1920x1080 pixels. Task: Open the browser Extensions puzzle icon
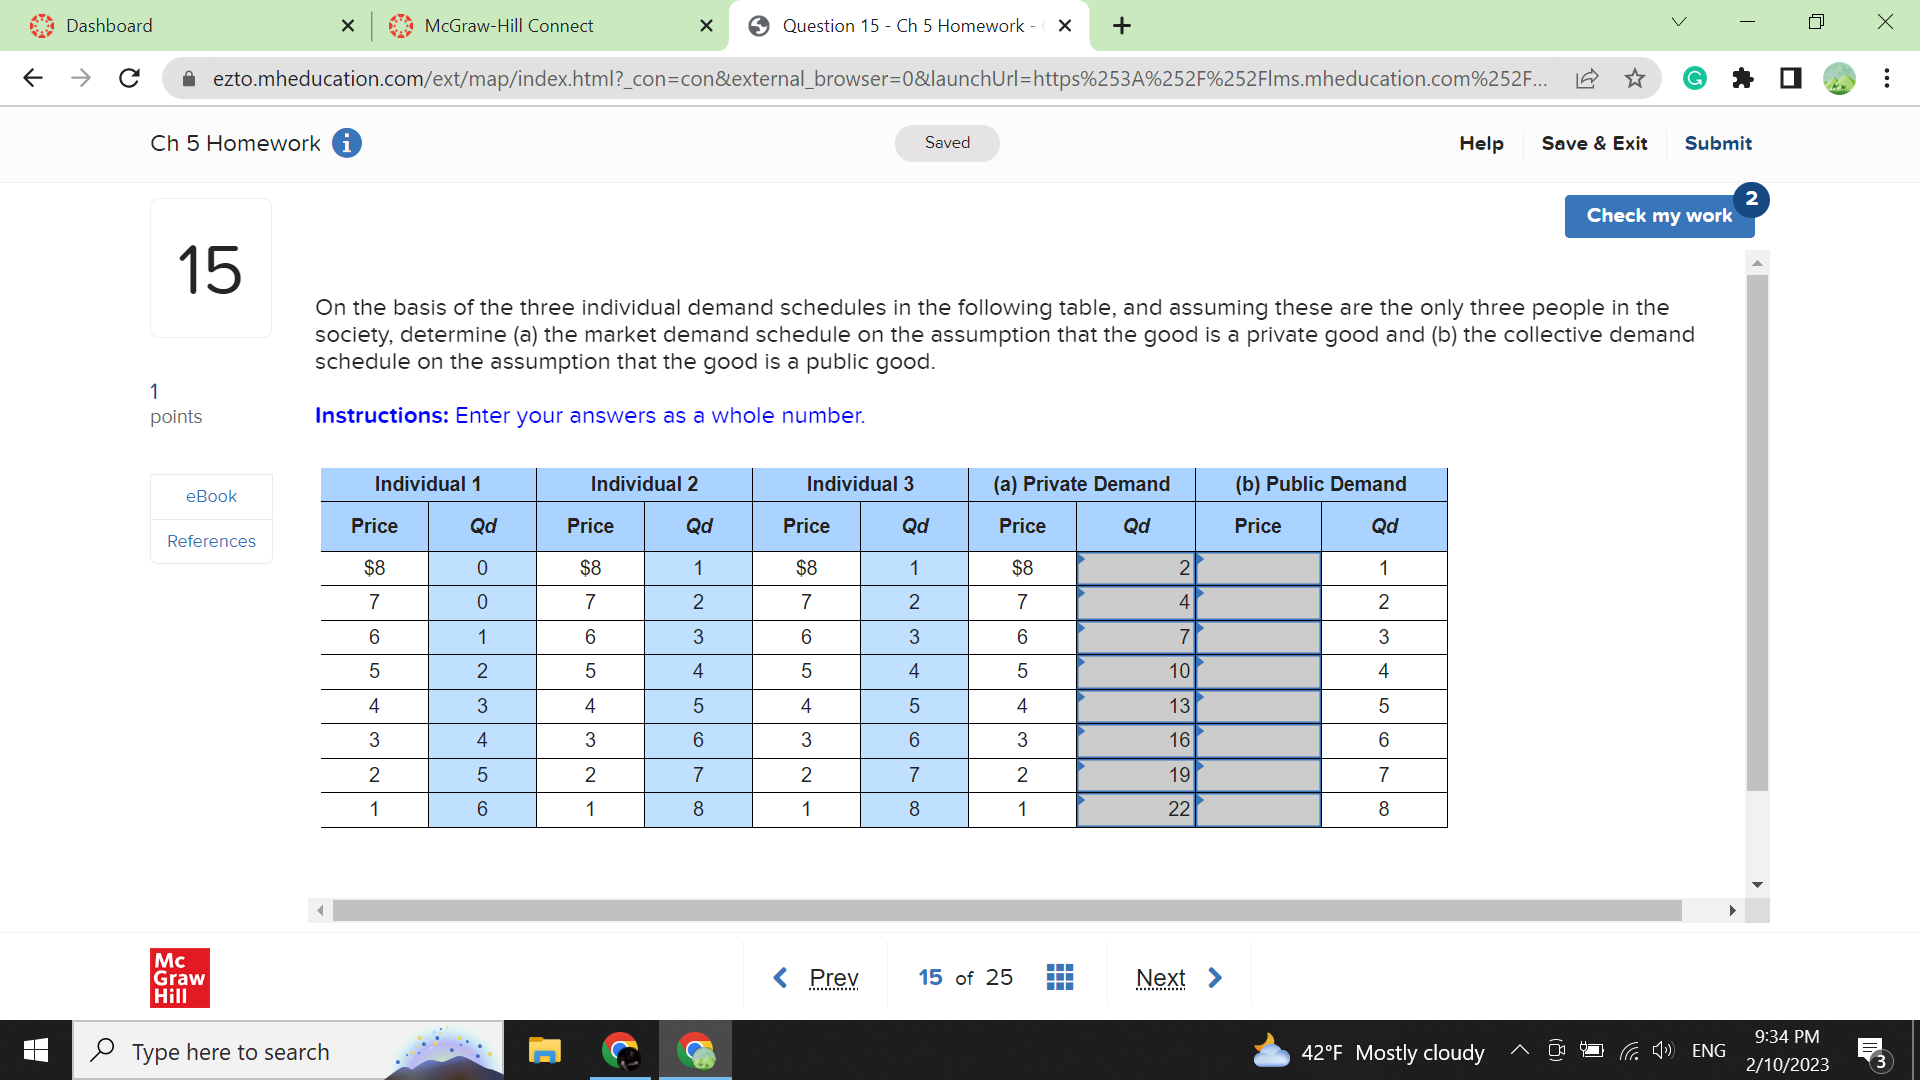coord(1743,78)
